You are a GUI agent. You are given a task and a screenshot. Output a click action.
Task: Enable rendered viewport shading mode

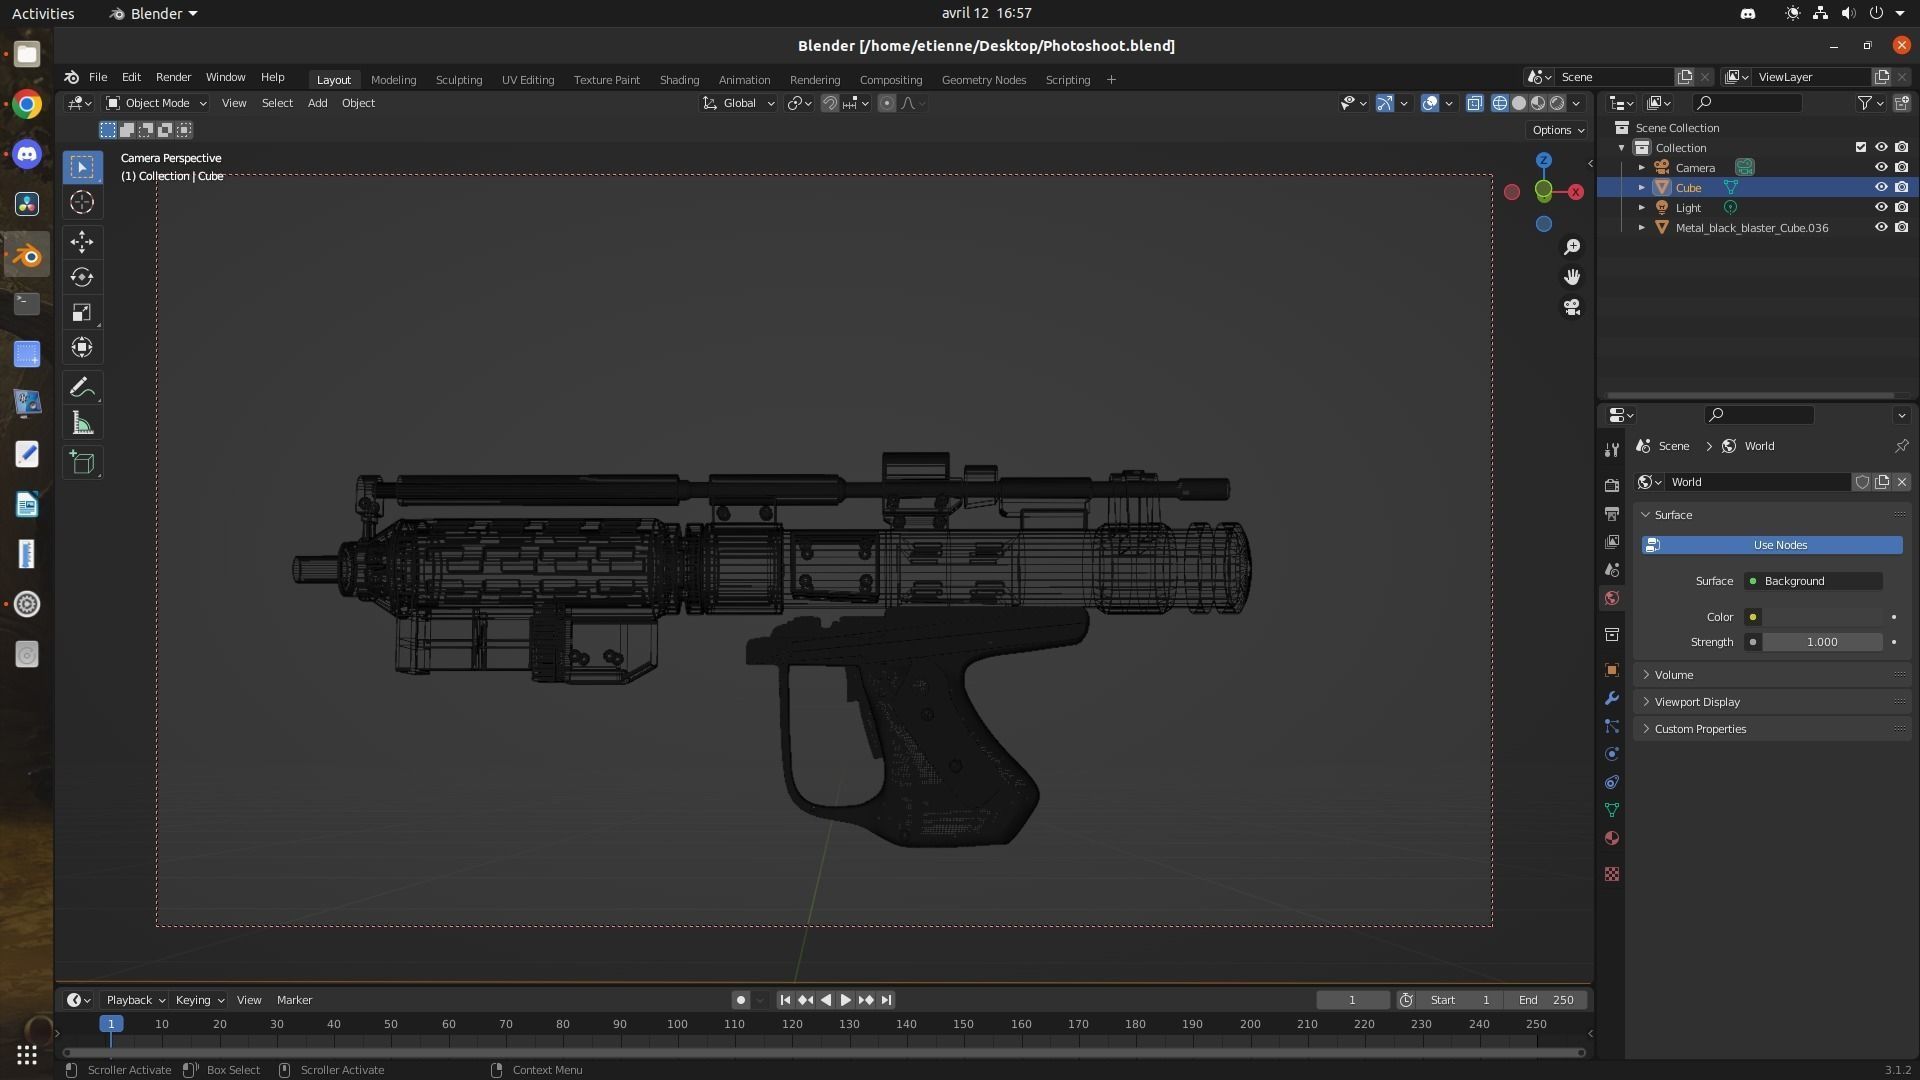1556,102
